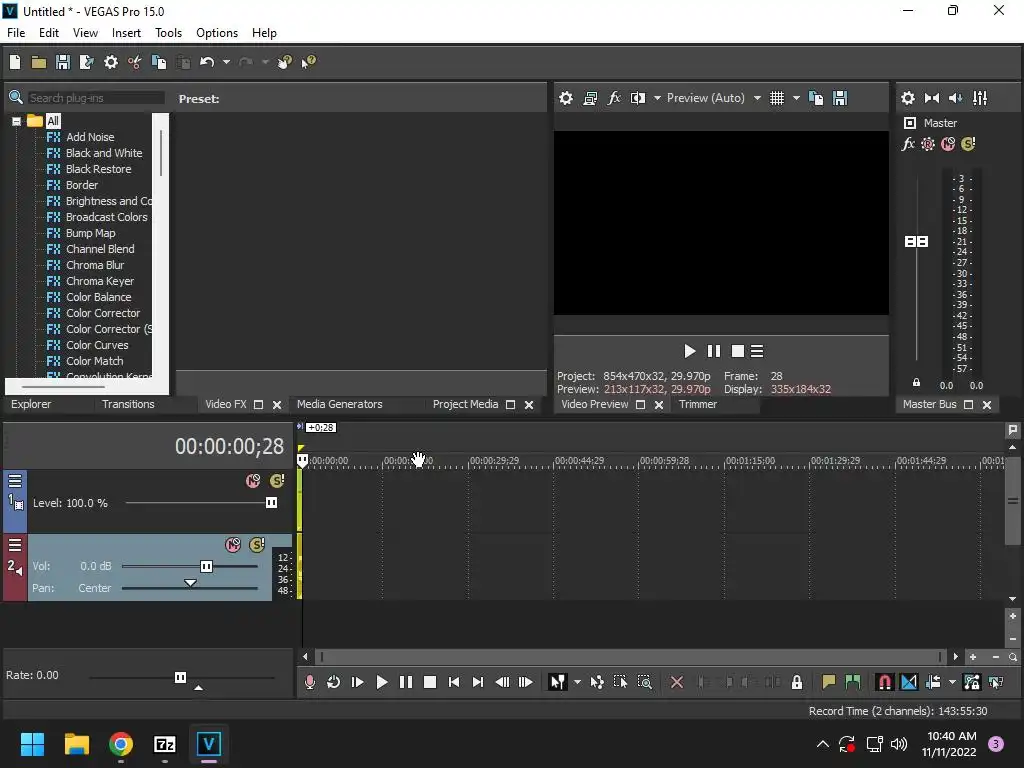Open Normal Edit Tool dropdown arrow

(577, 682)
